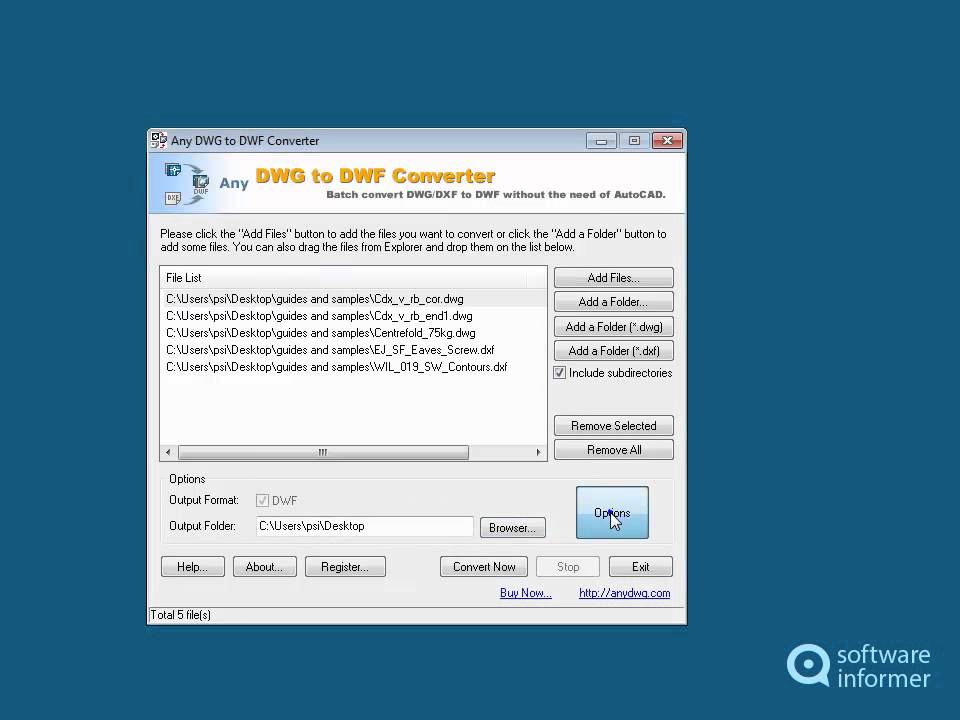Viewport: 960px width, 720px height.
Task: Click the file list scroll right arrow
Action: click(538, 452)
